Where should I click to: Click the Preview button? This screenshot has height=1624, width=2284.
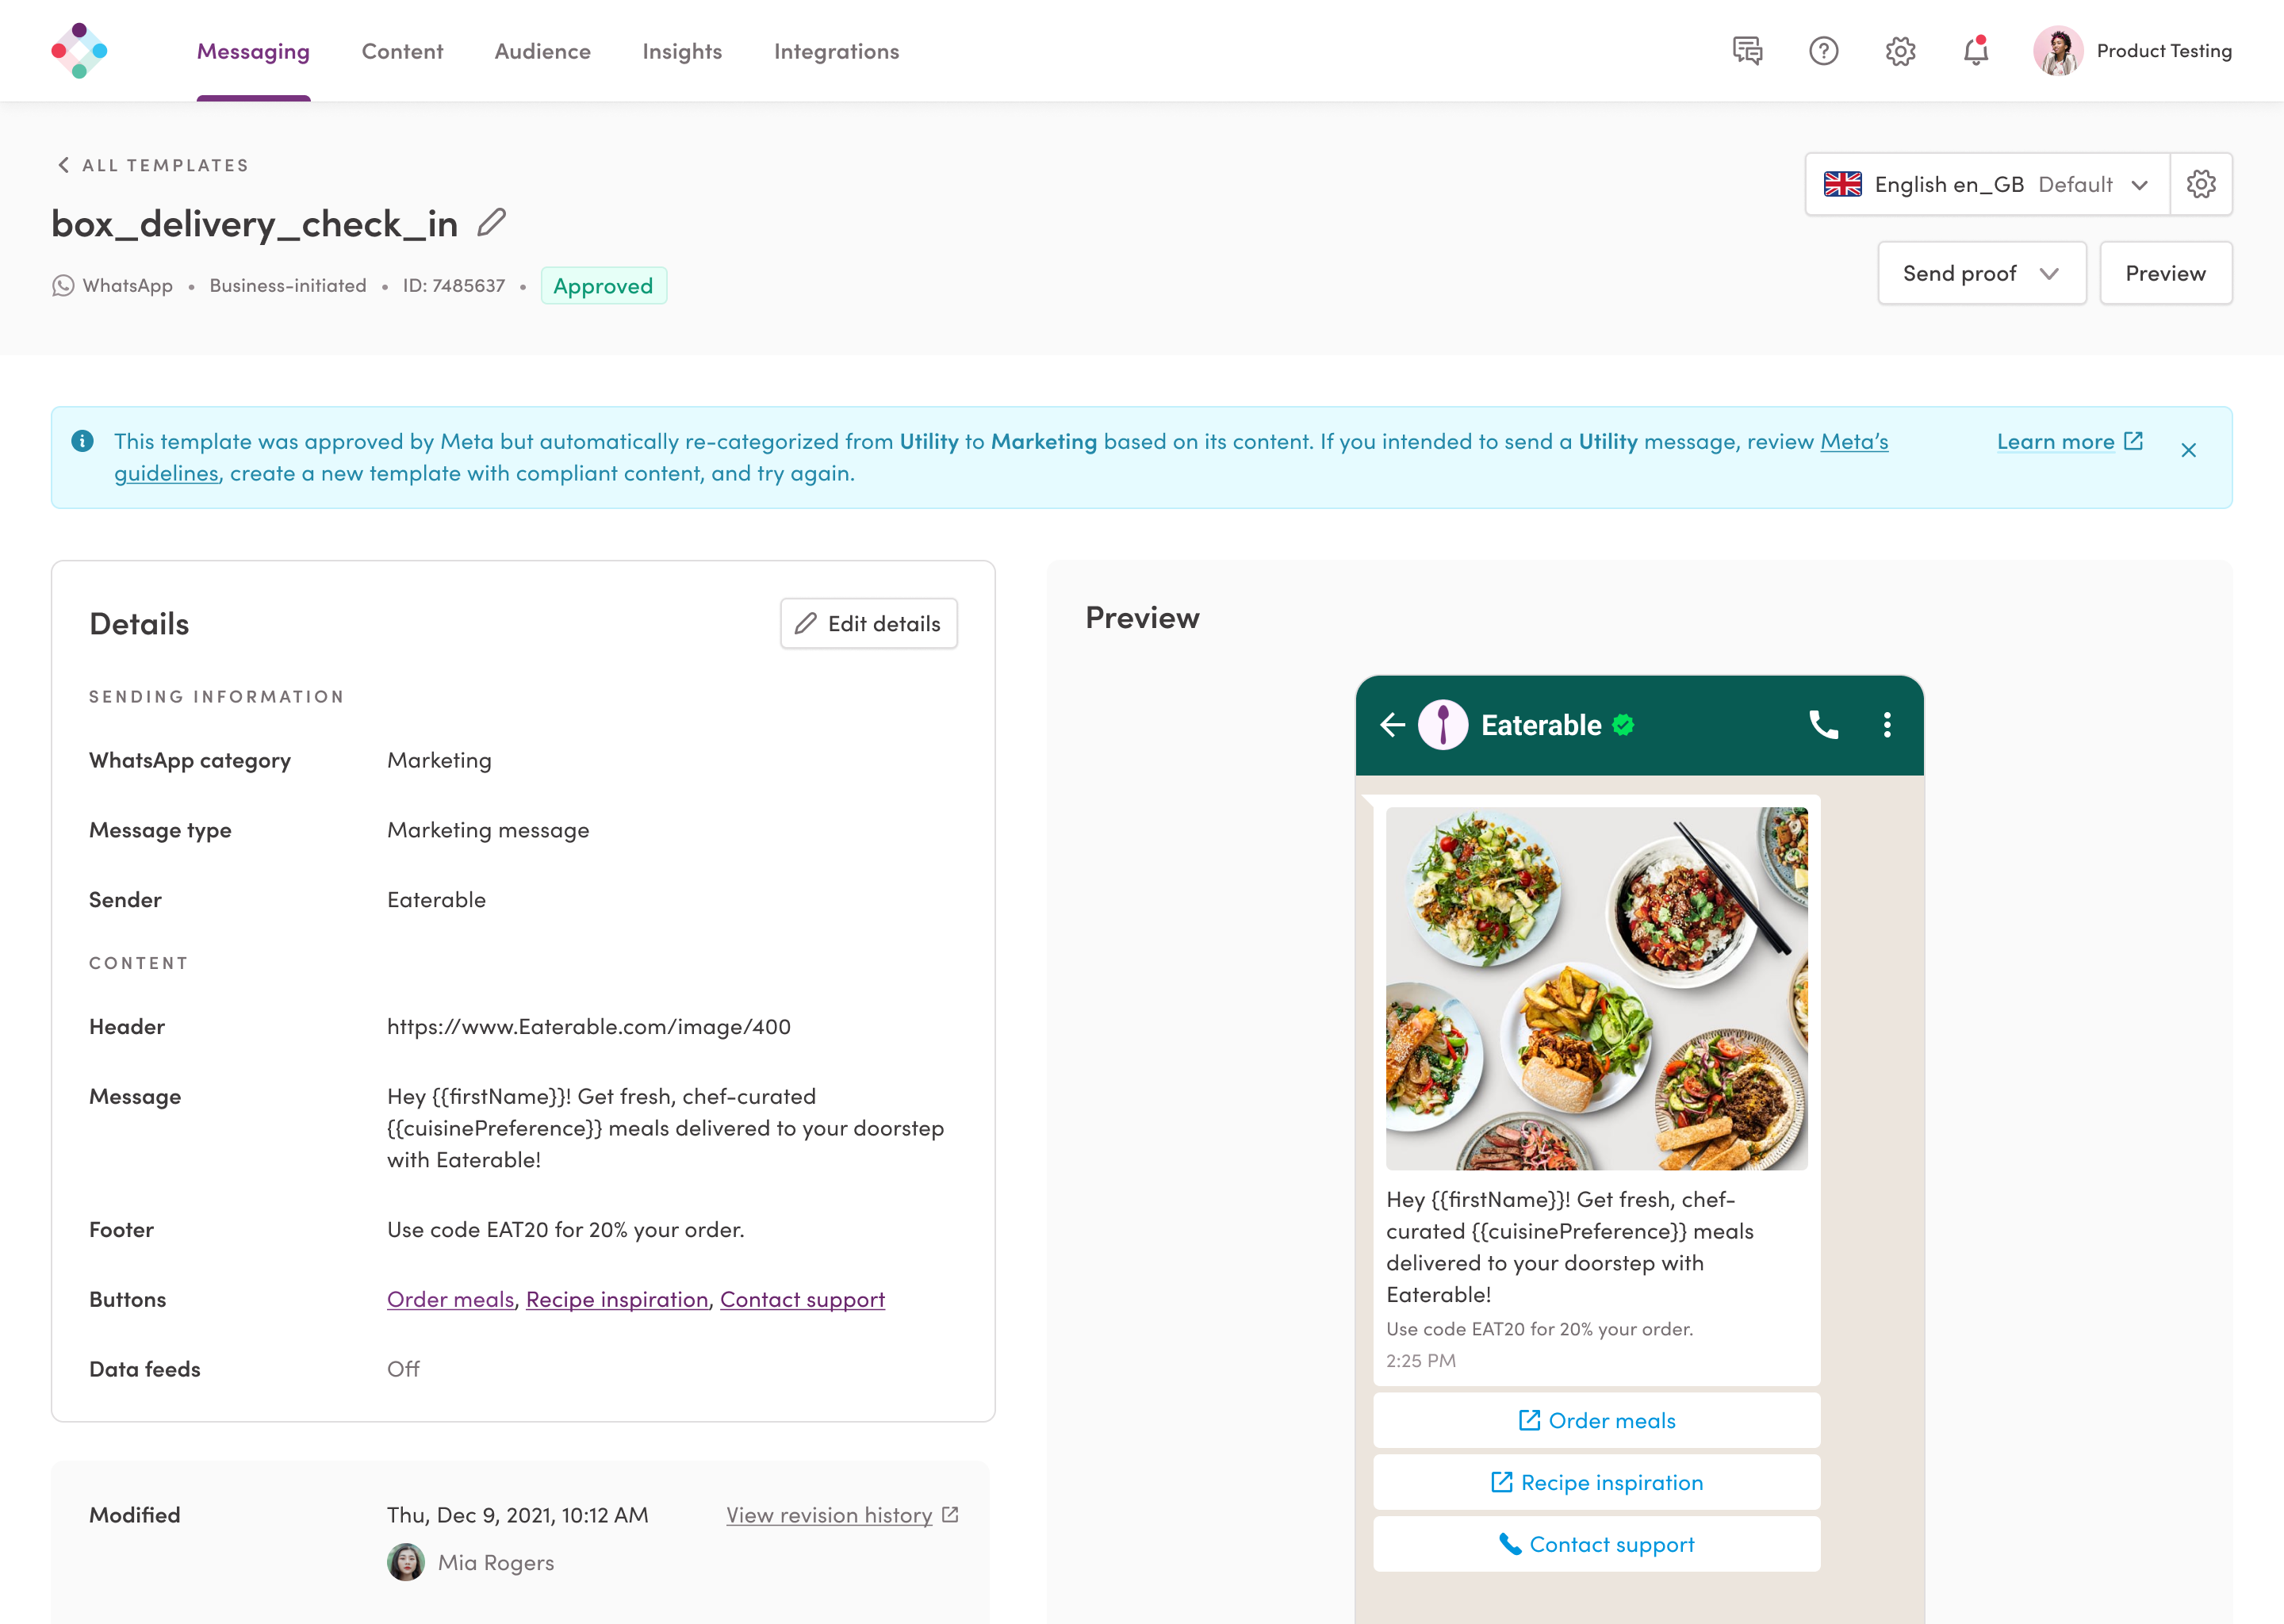tap(2165, 273)
